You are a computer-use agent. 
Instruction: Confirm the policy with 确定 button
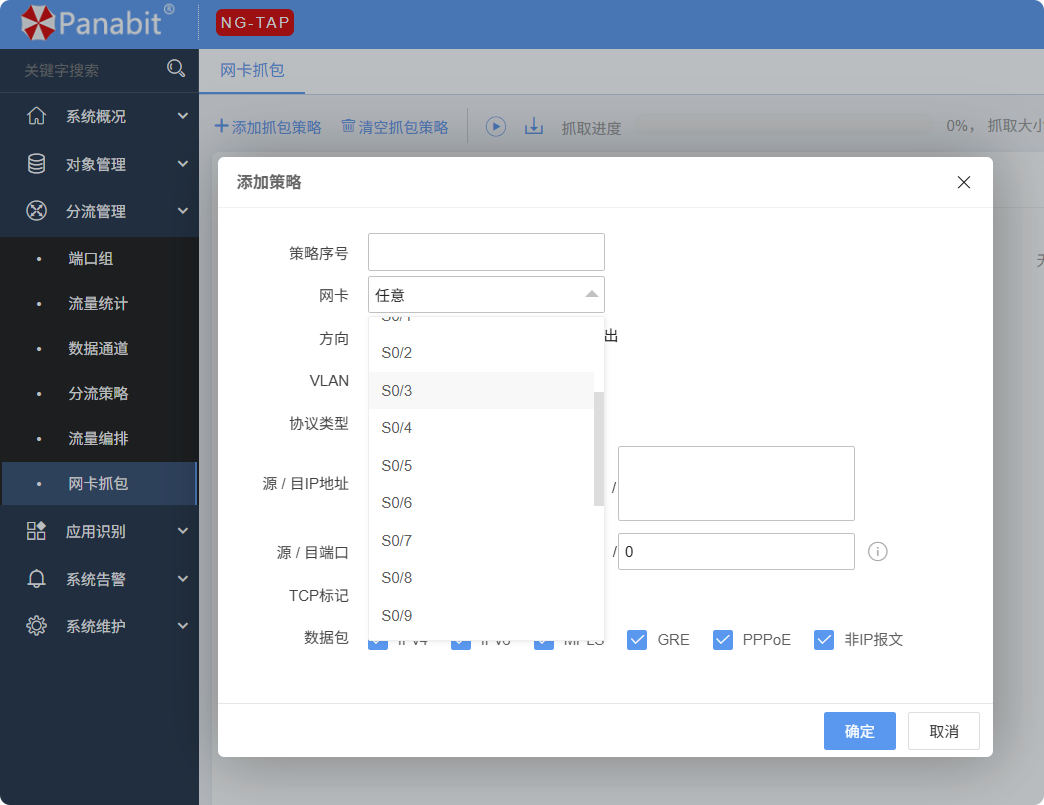point(859,731)
